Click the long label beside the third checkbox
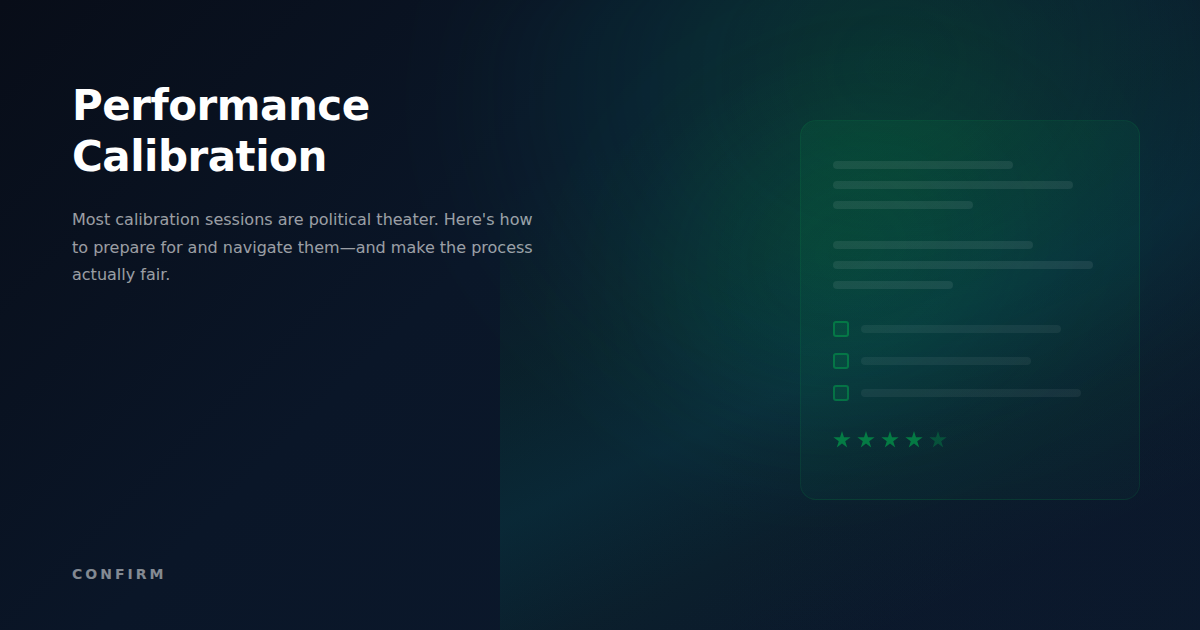Screen dimensions: 1200x630 (970, 392)
